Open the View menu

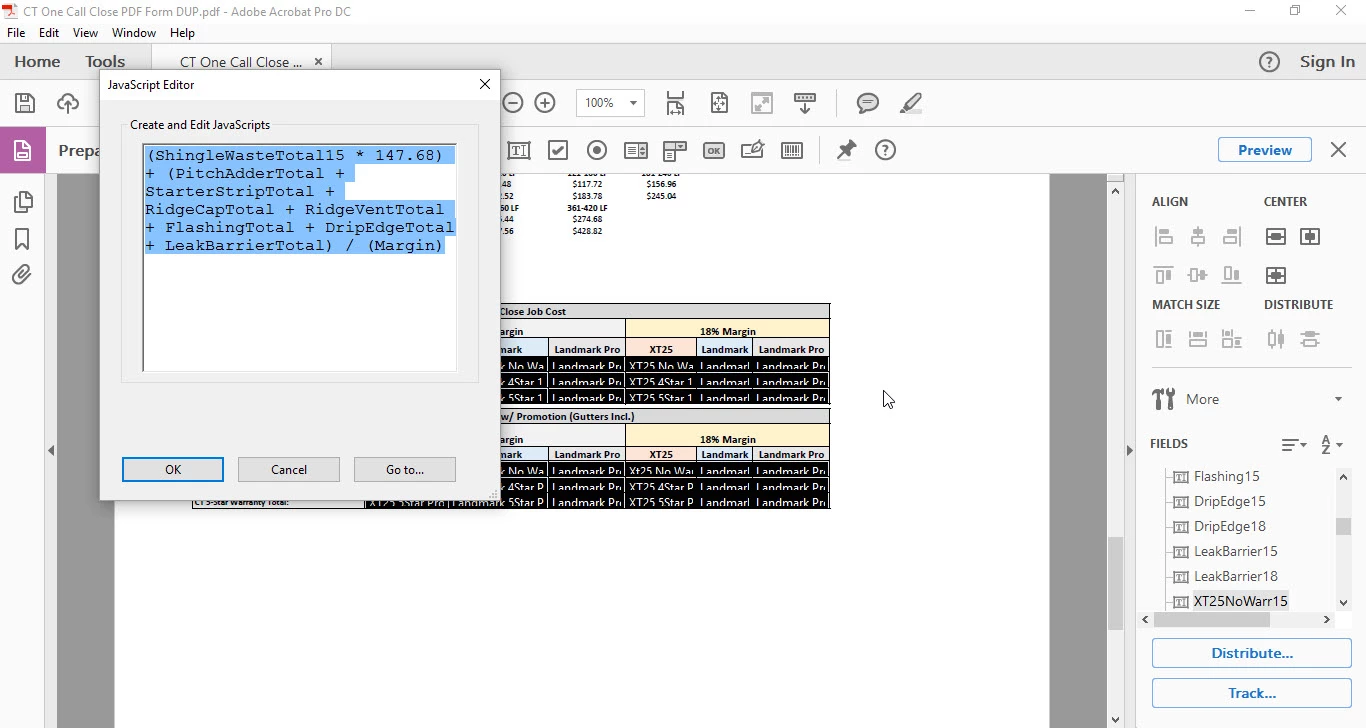pyautogui.click(x=85, y=33)
